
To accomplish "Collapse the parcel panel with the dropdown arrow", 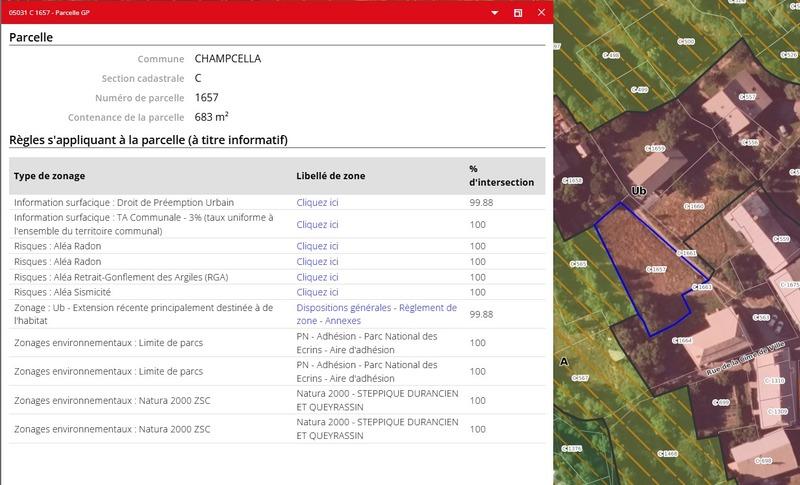I will pyautogui.click(x=494, y=13).
